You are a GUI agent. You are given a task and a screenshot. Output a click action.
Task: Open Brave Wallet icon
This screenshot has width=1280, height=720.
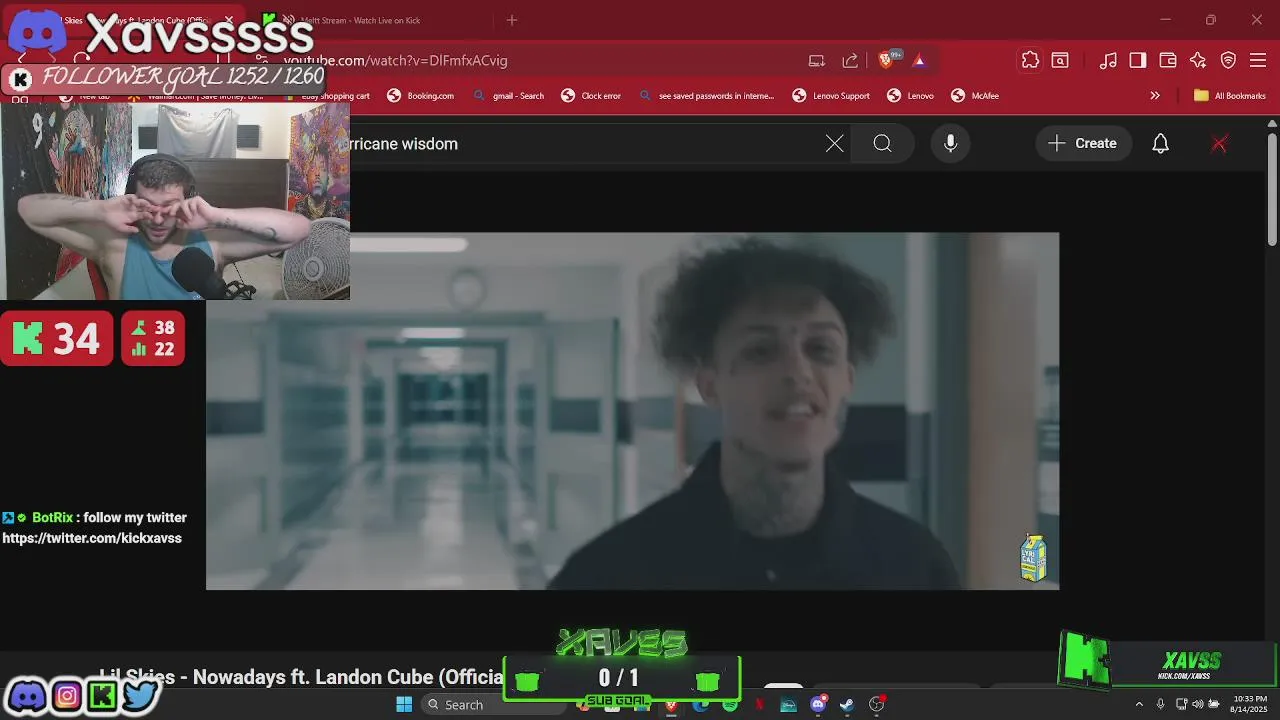pyautogui.click(x=1168, y=60)
